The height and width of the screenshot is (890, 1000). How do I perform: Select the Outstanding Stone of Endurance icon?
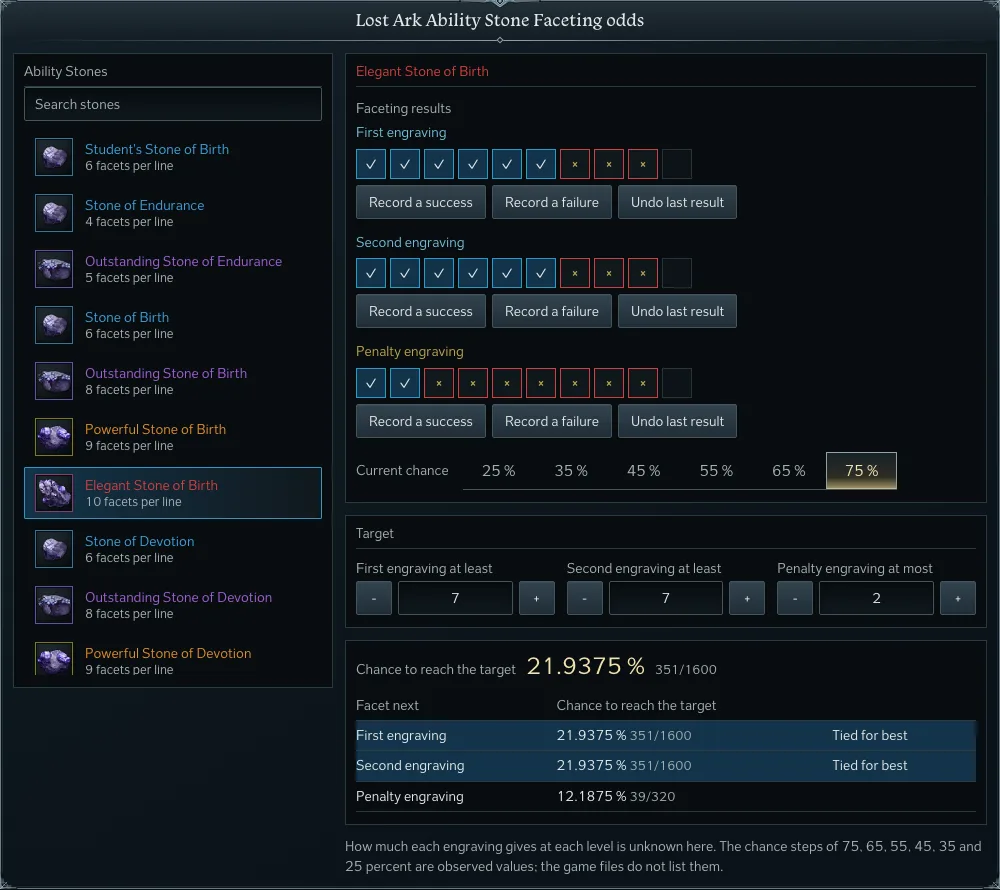point(54,269)
